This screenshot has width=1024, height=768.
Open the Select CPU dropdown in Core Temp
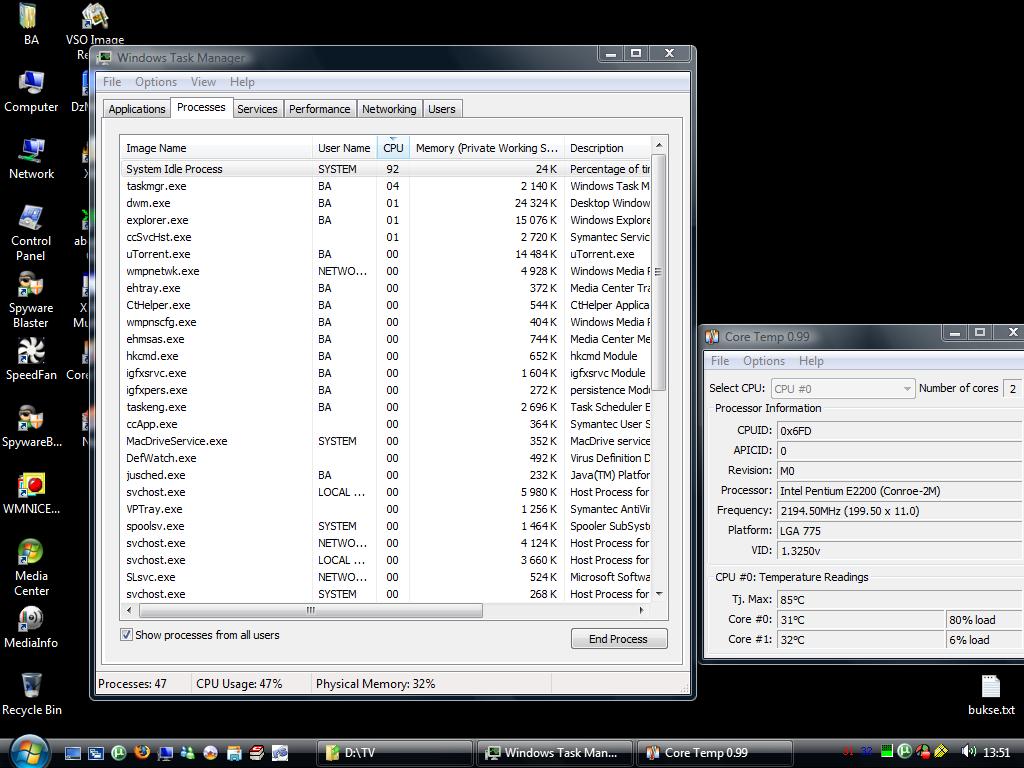click(x=842, y=389)
